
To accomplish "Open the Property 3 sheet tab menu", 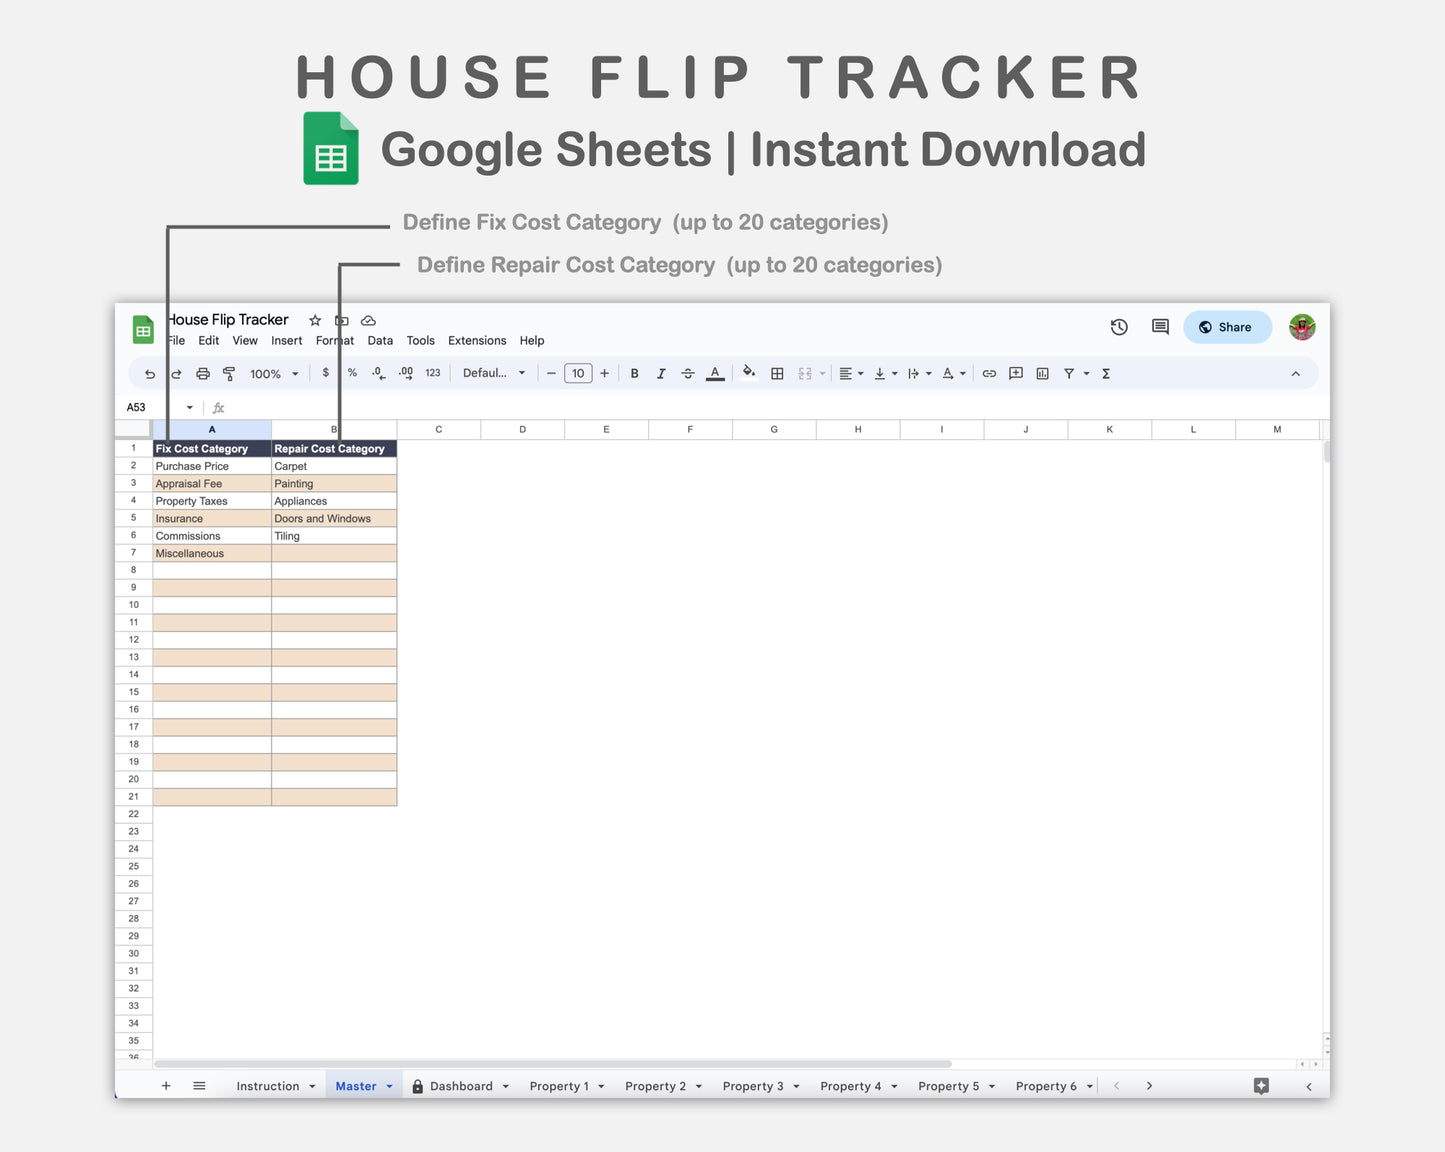I will click(795, 1086).
